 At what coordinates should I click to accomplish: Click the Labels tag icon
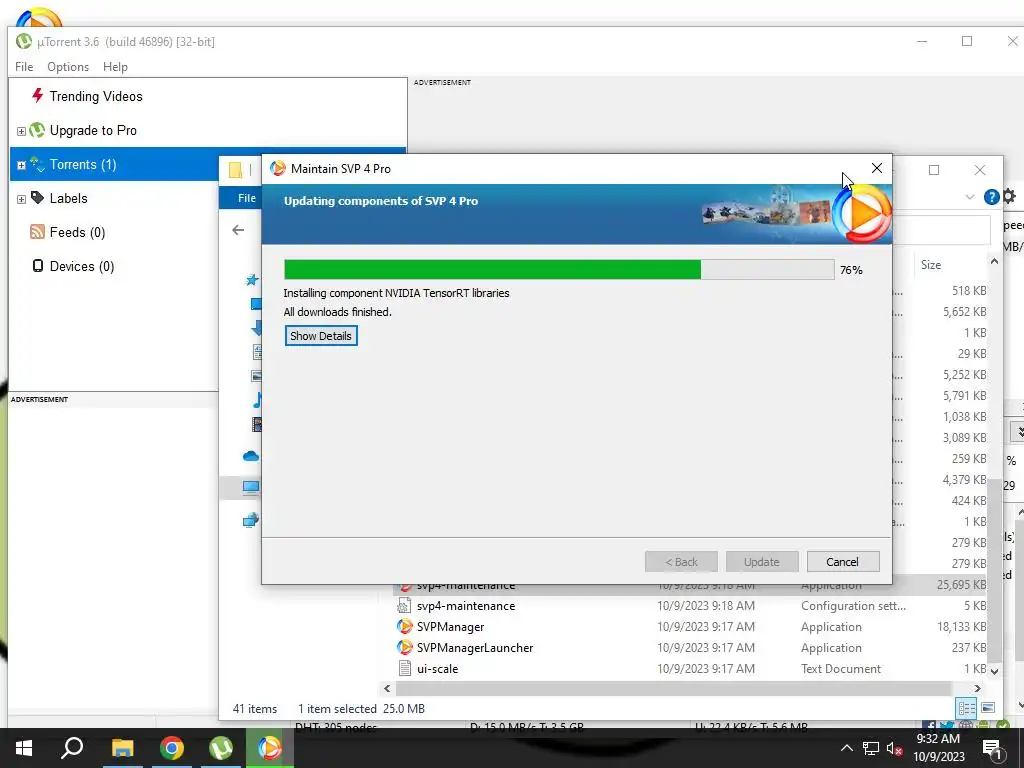click(37, 197)
